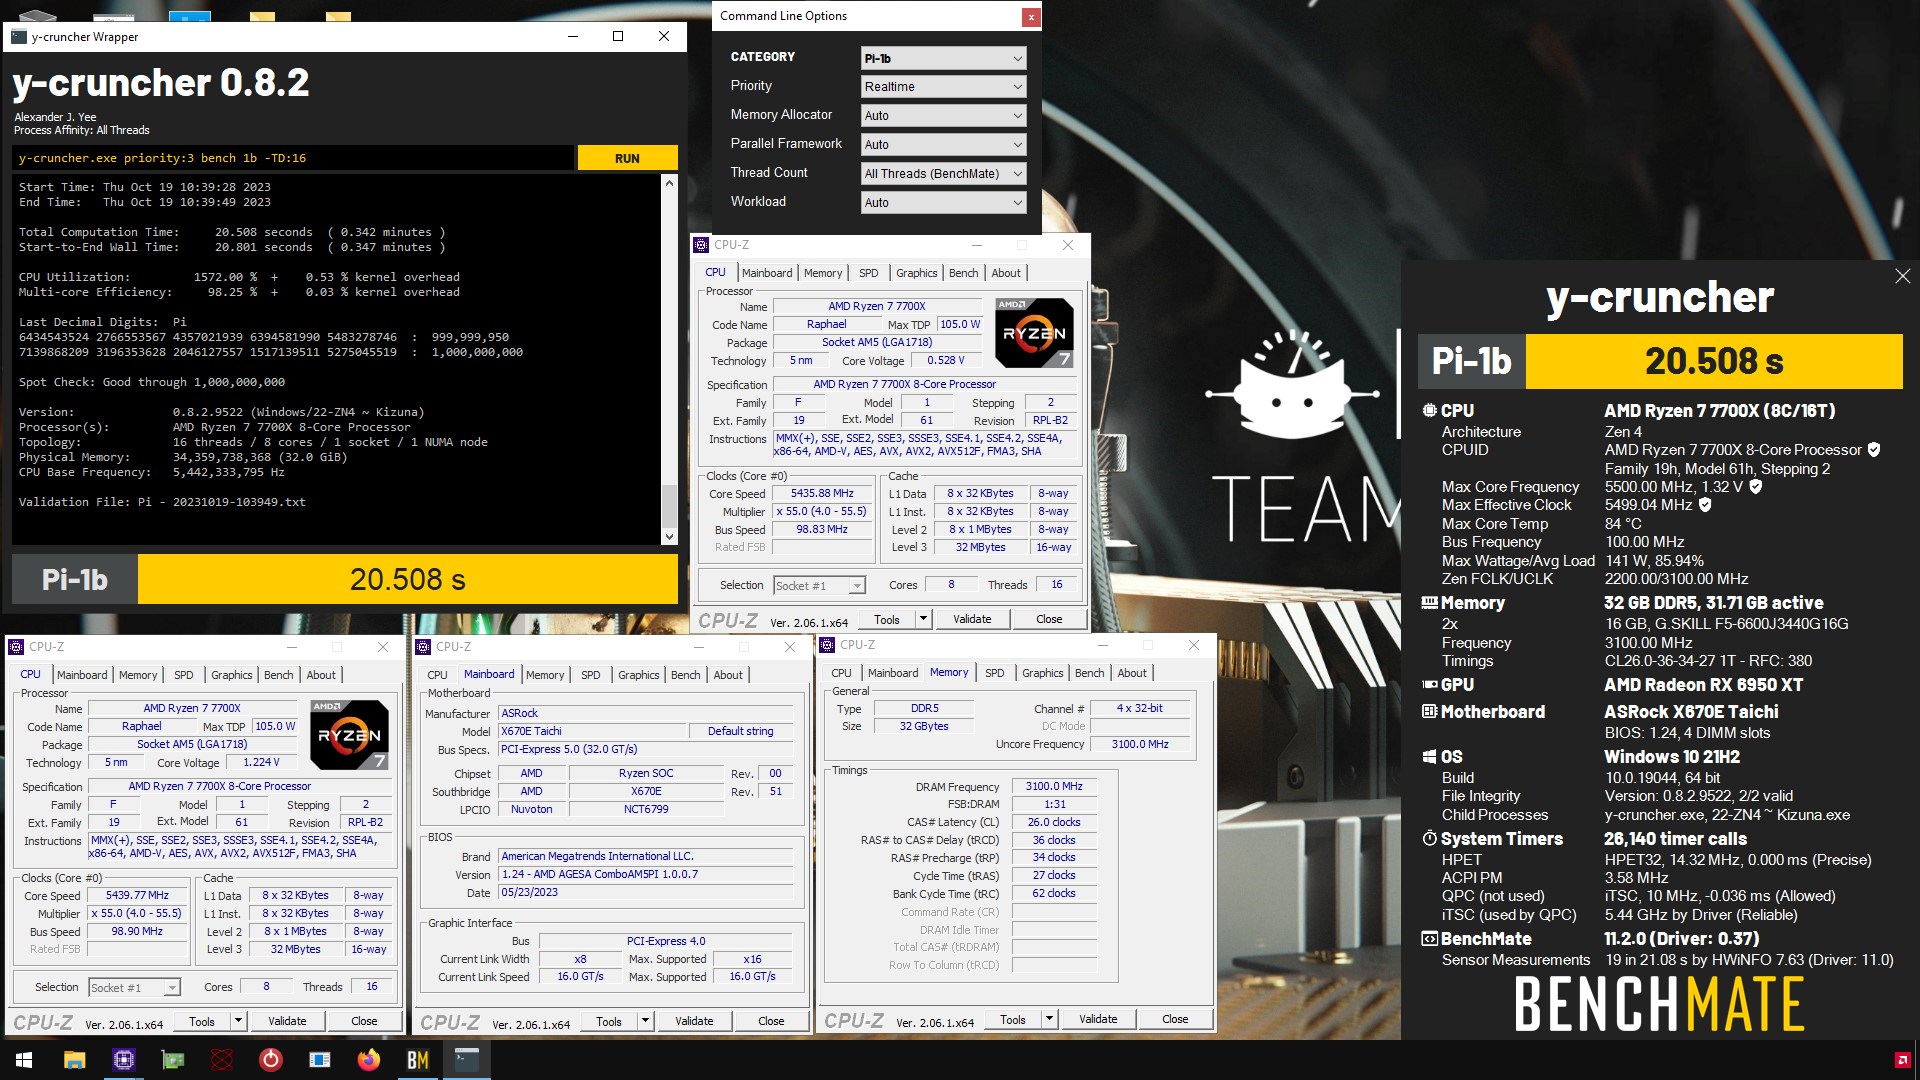1920x1080 pixels.
Task: Click the green graphics card taskbar icon
Action: point(172,1060)
